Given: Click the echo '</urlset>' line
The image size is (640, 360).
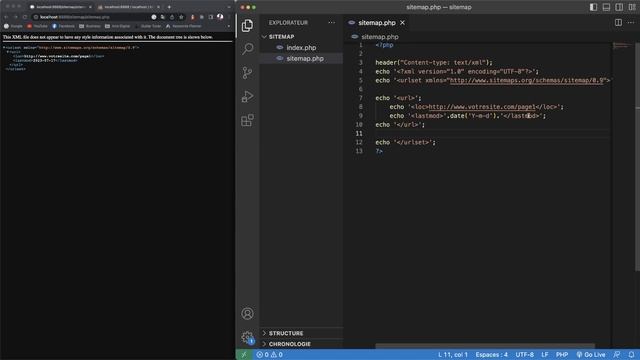Looking at the screenshot, I should [405, 142].
